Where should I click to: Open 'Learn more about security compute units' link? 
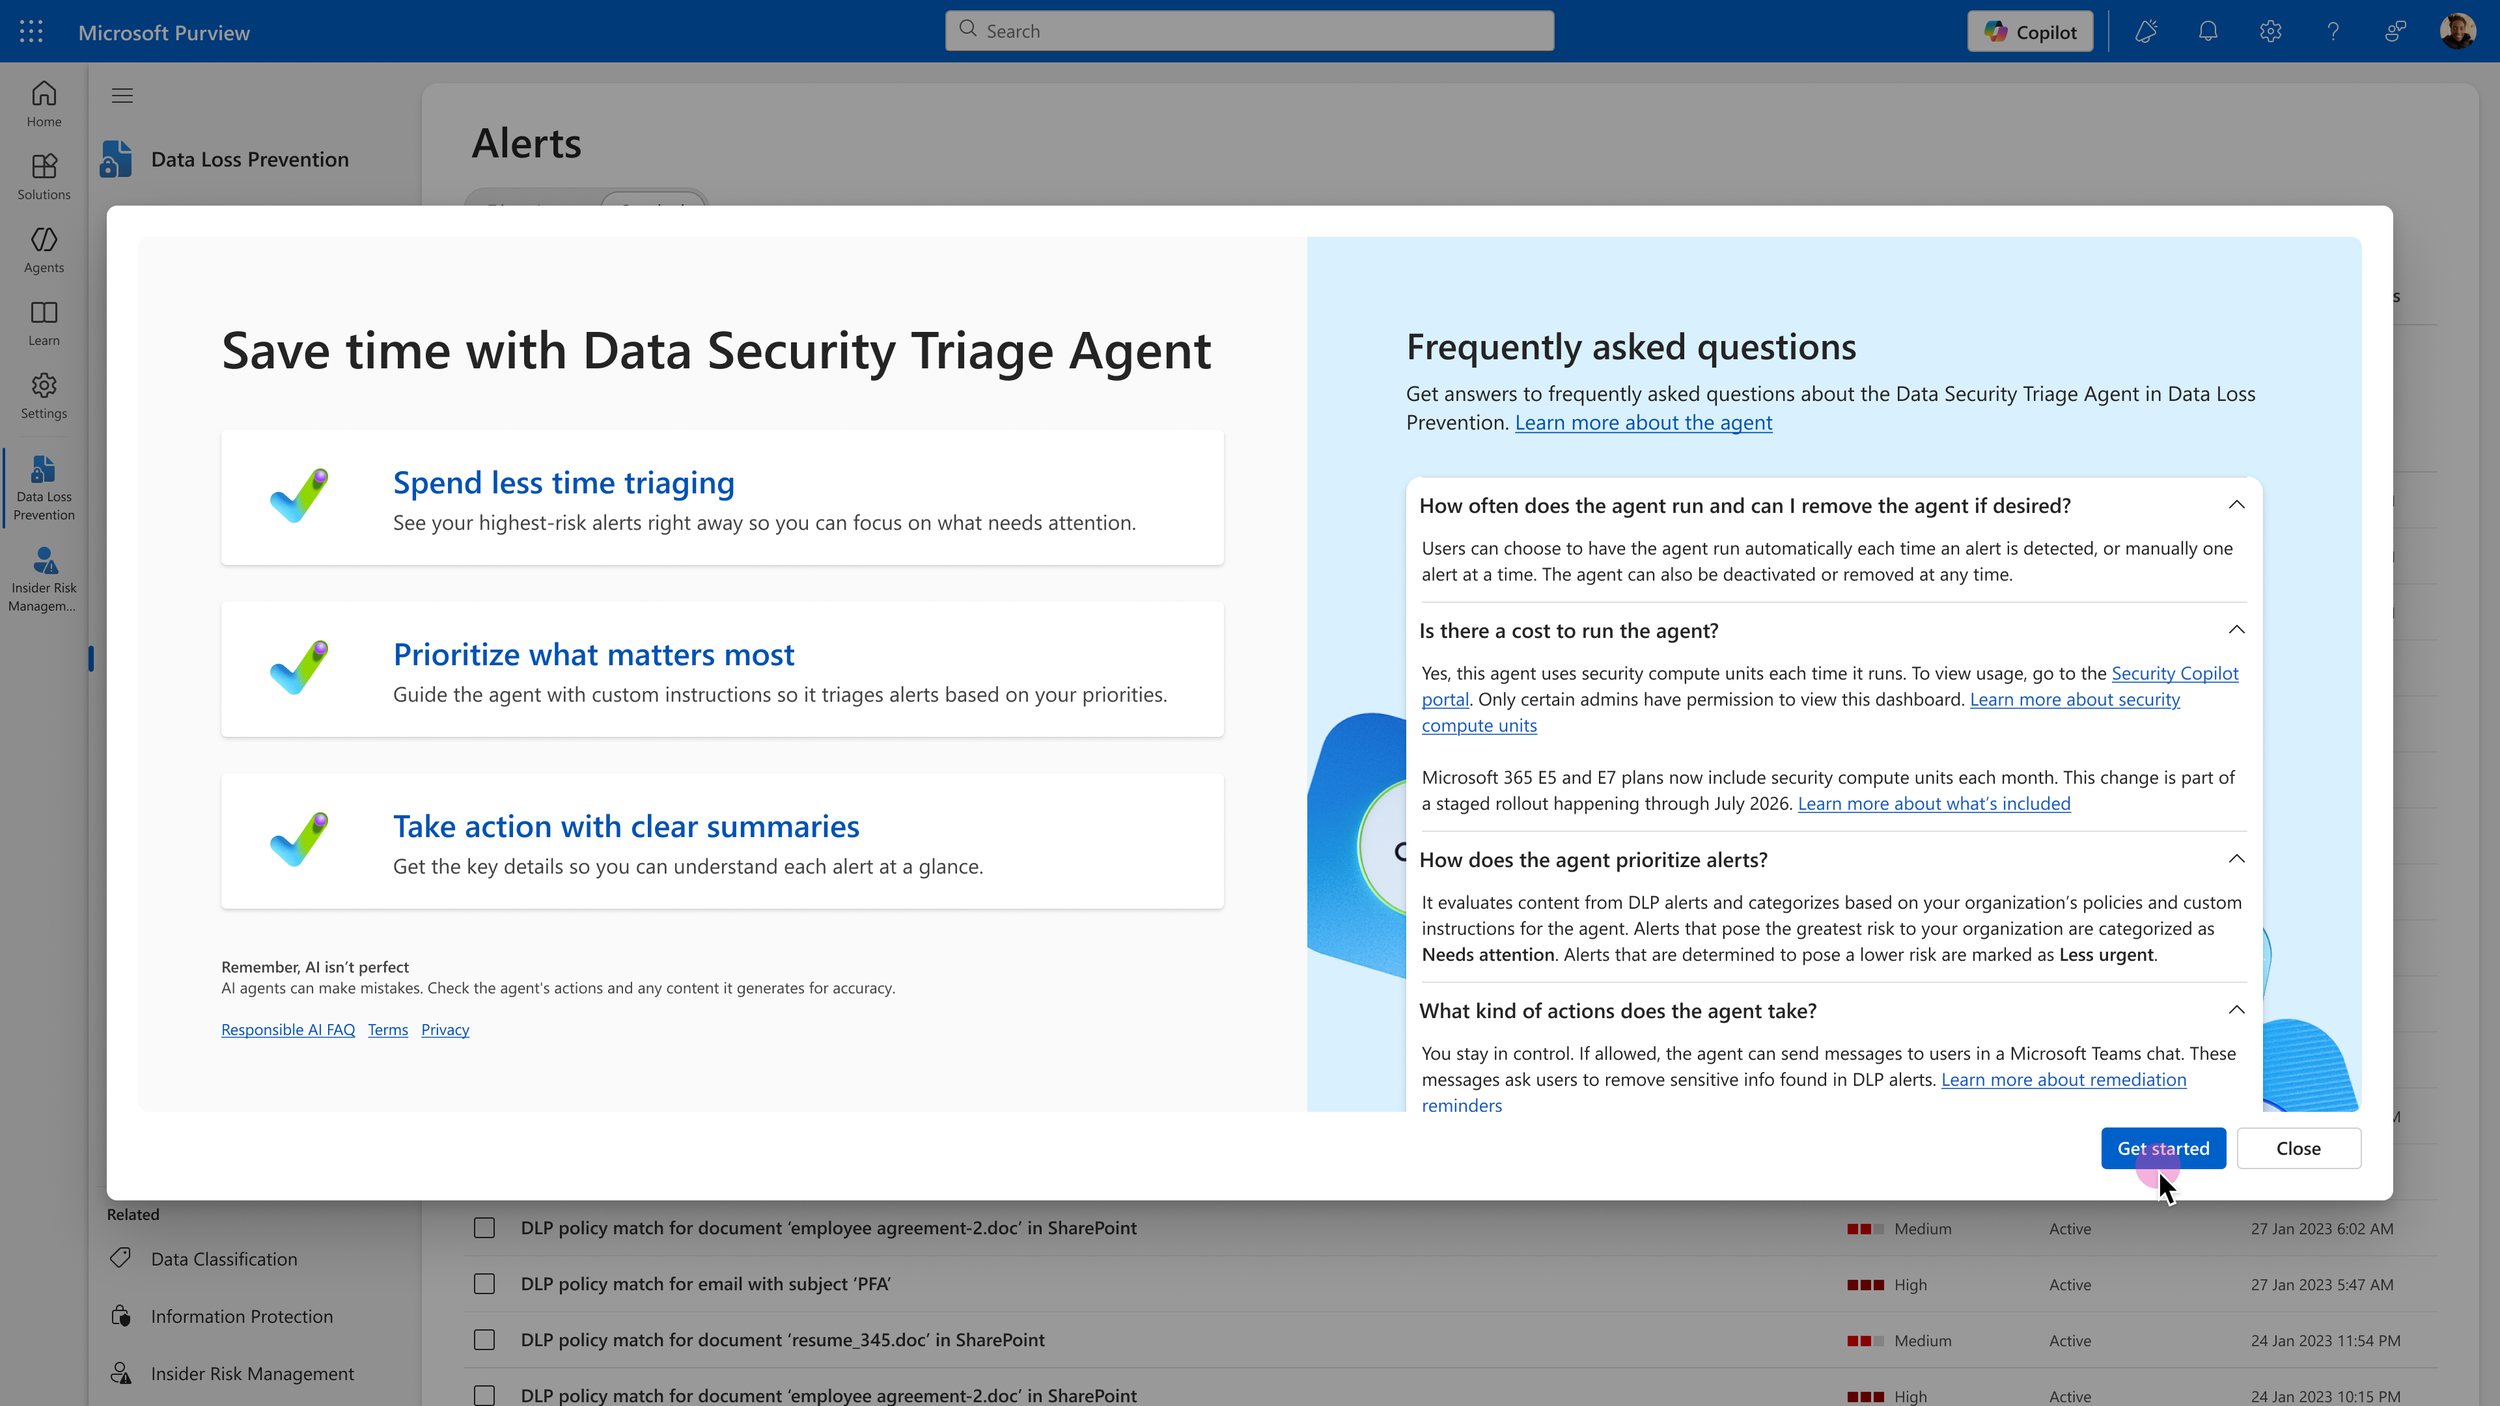click(x=2074, y=700)
